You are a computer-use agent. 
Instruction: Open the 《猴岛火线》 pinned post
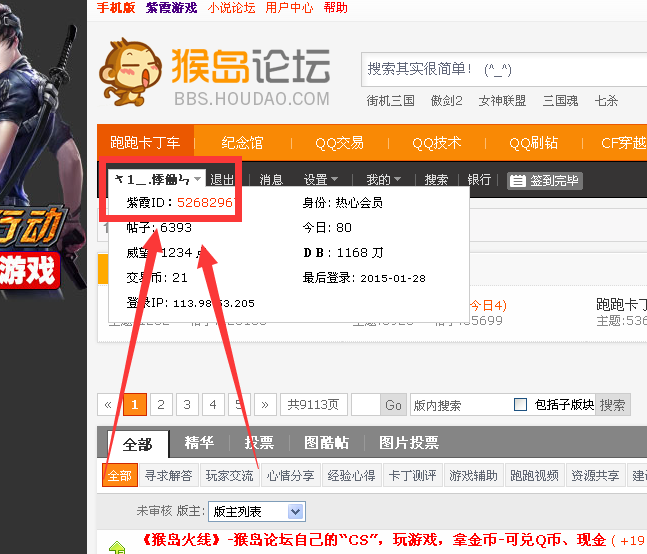tap(373, 540)
